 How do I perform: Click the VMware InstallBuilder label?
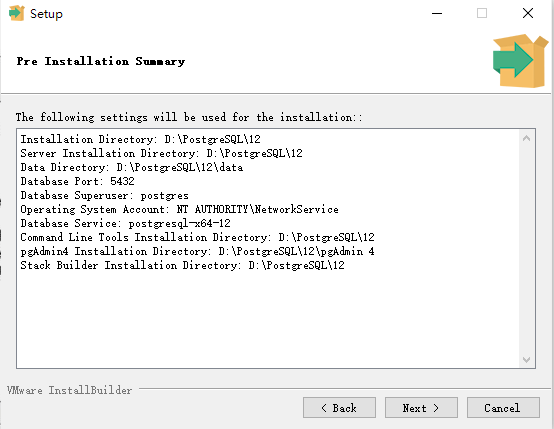(x=69, y=390)
